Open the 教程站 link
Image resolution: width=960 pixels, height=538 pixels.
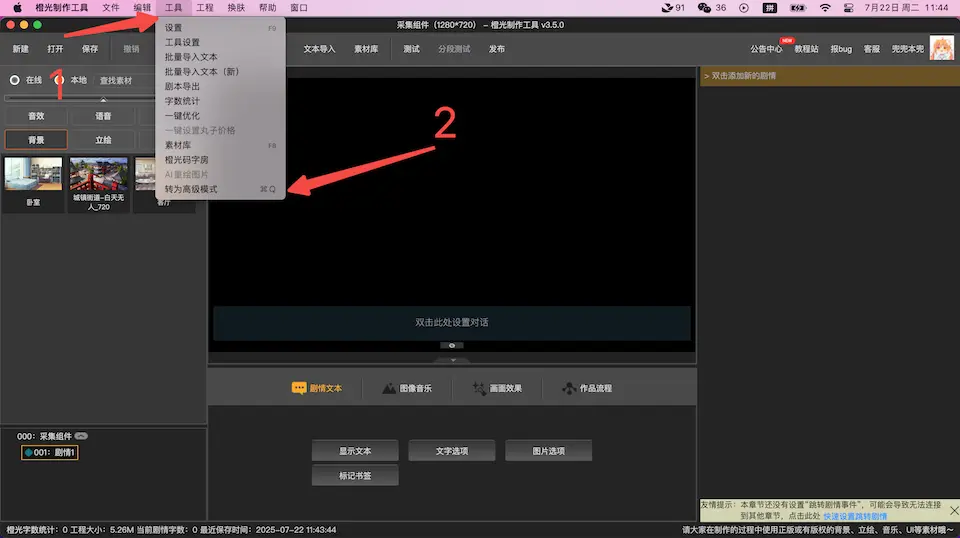point(806,49)
